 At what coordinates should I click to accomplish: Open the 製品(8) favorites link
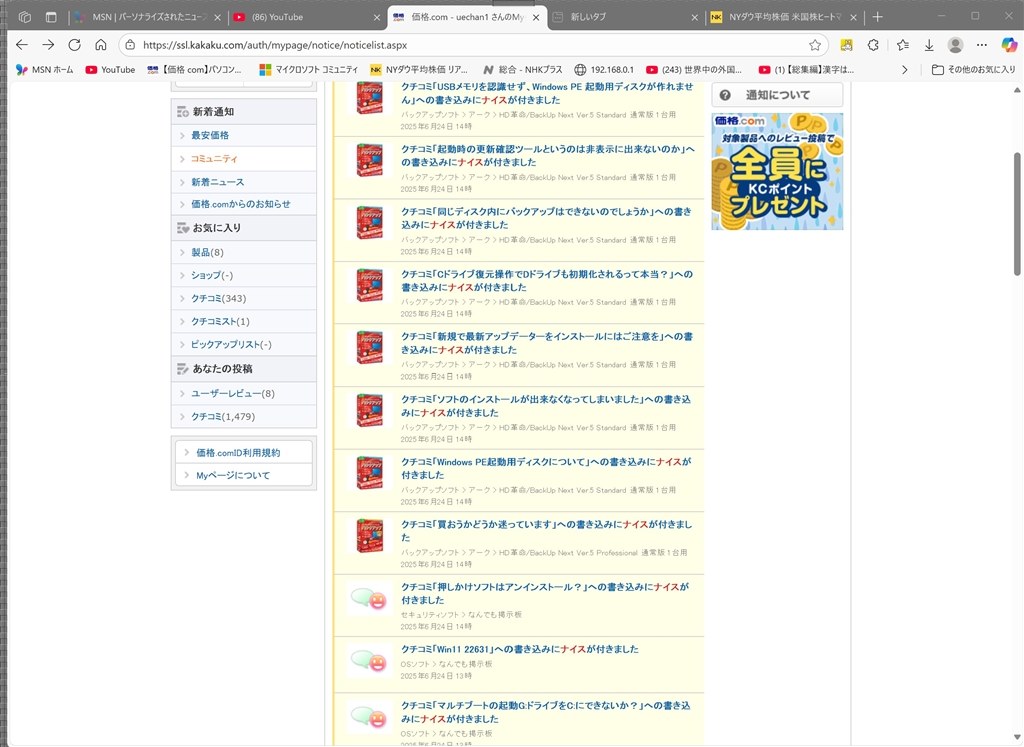(x=207, y=252)
